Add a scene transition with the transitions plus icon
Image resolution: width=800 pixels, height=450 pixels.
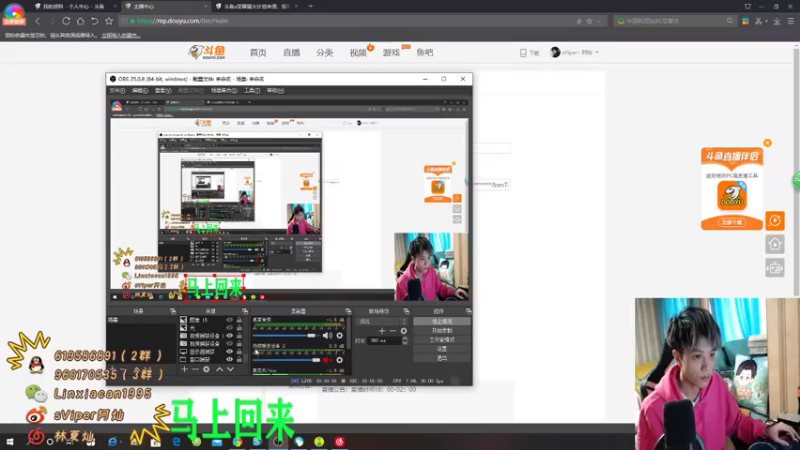click(x=382, y=331)
